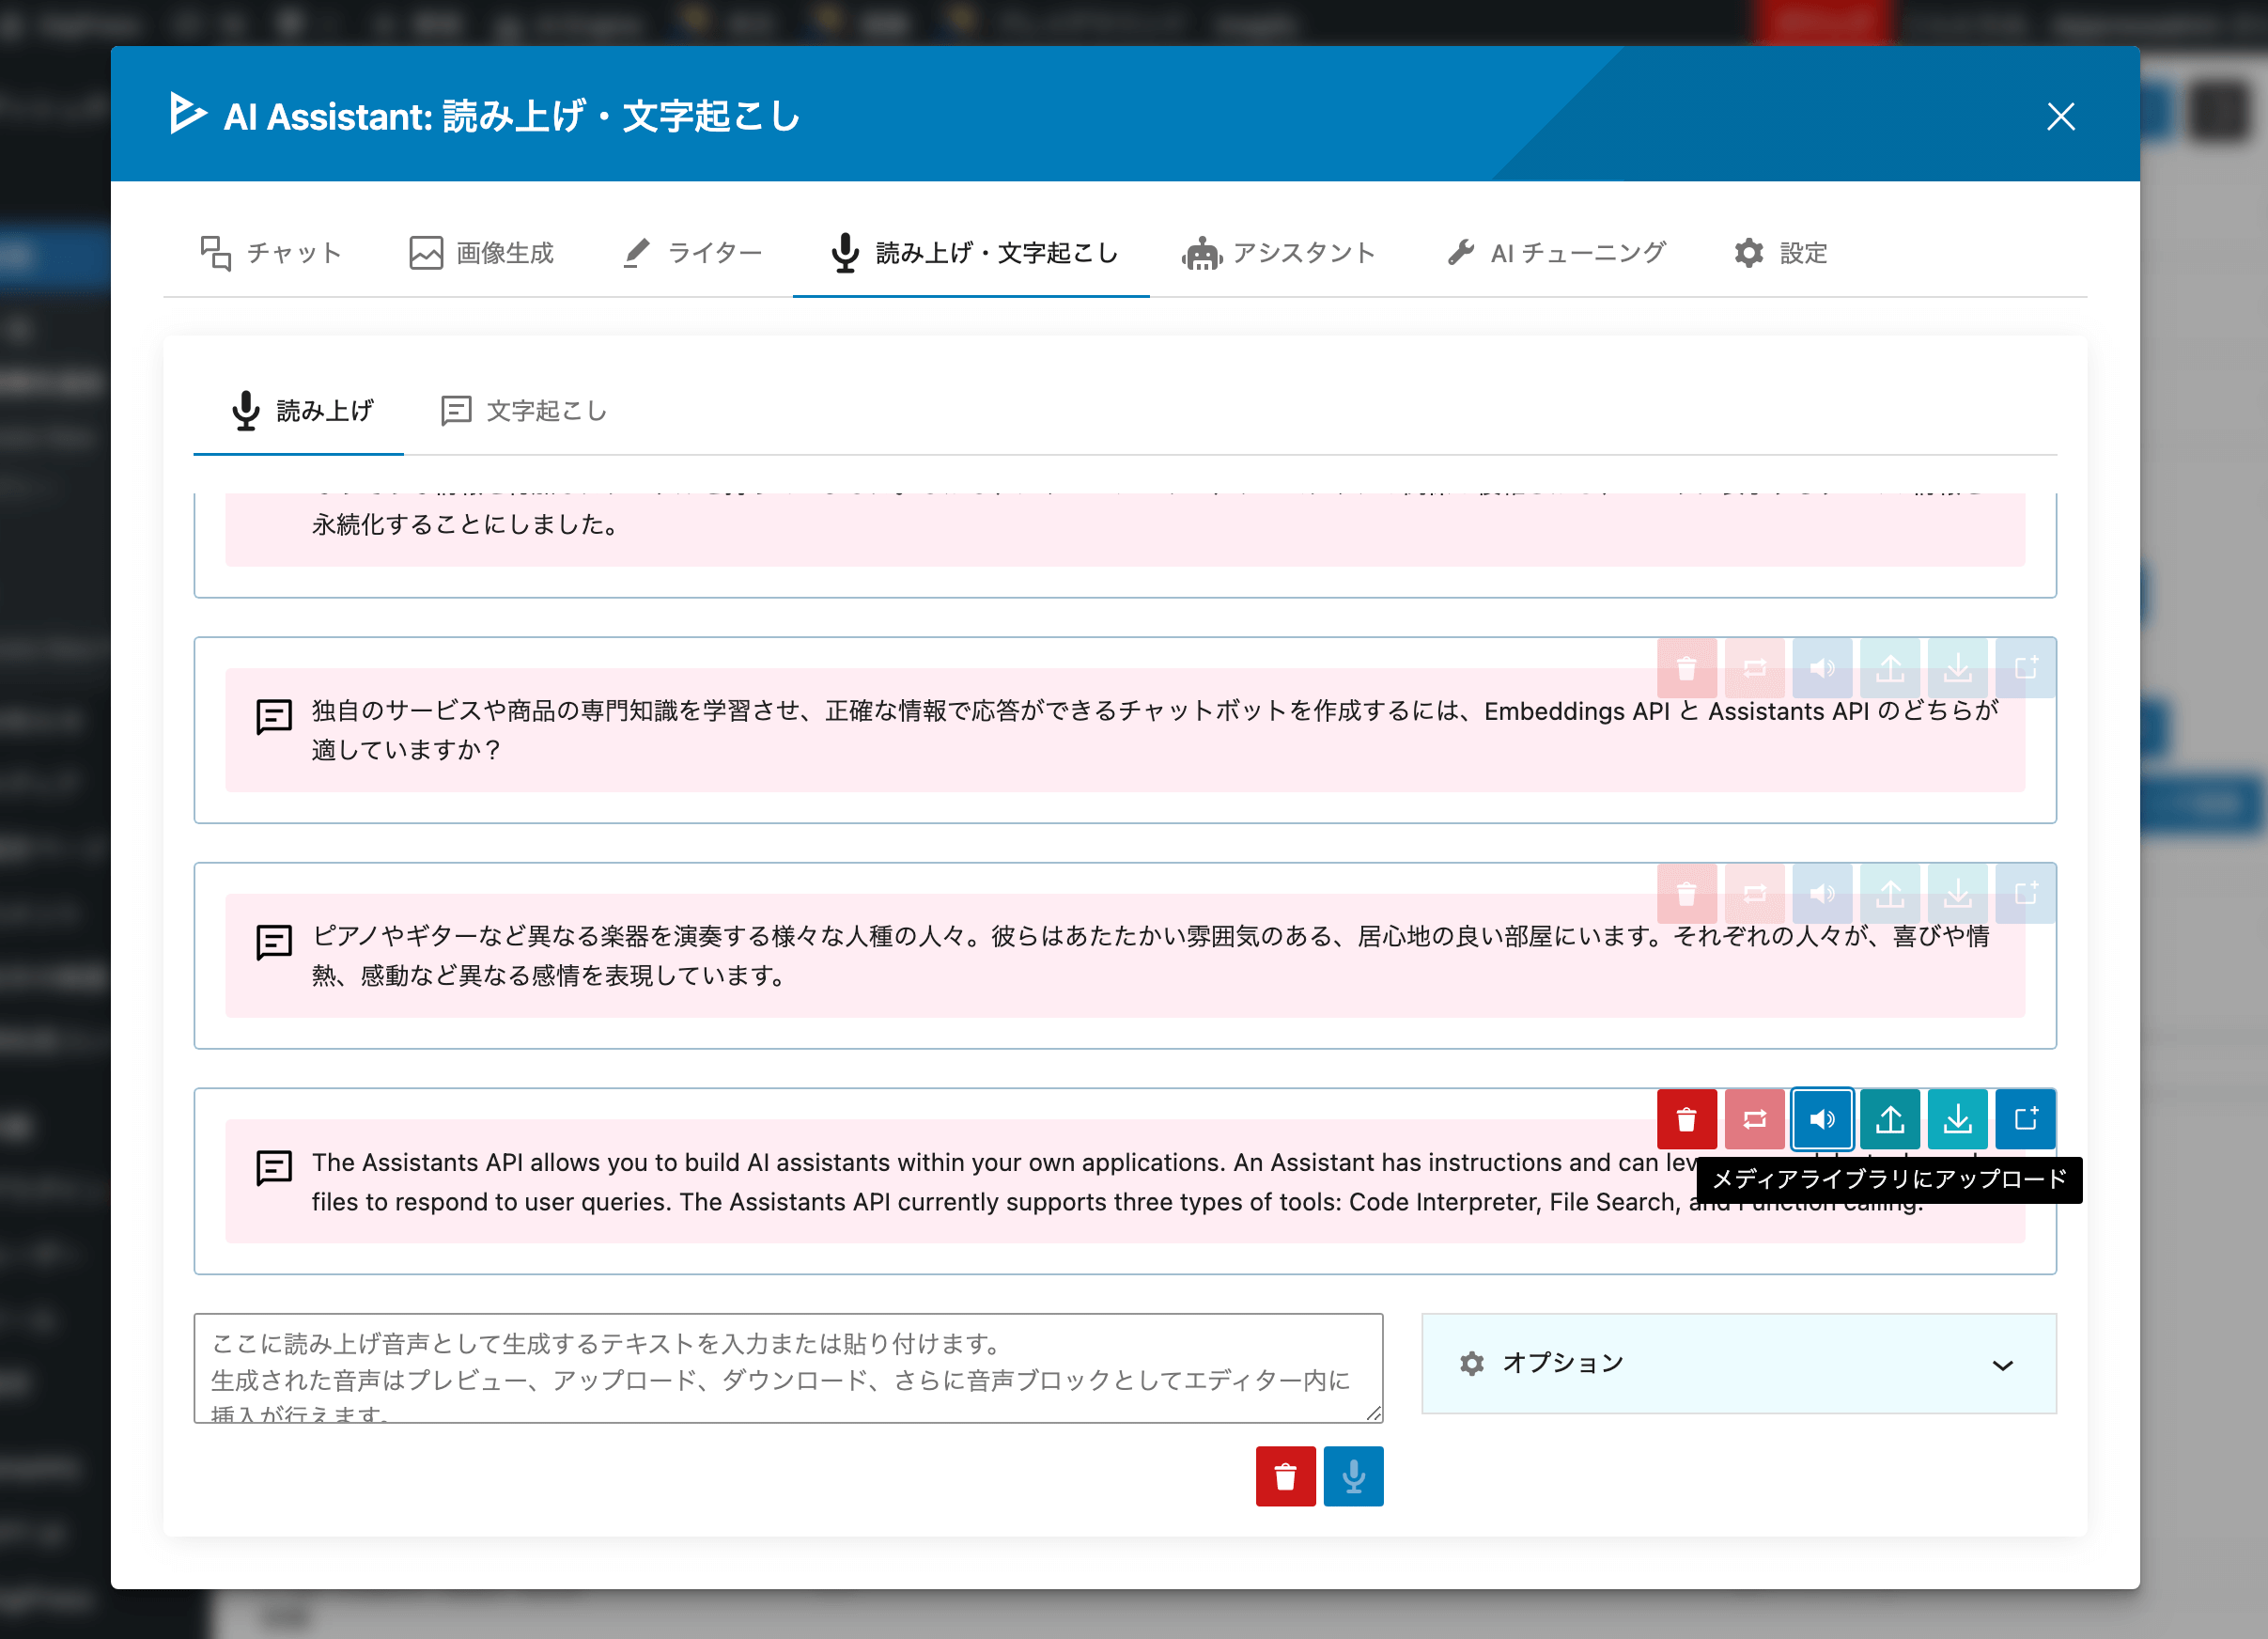Screen dimensions: 2268x1639
Task: Go to the AI チューニング tab
Action: [x=1556, y=253]
